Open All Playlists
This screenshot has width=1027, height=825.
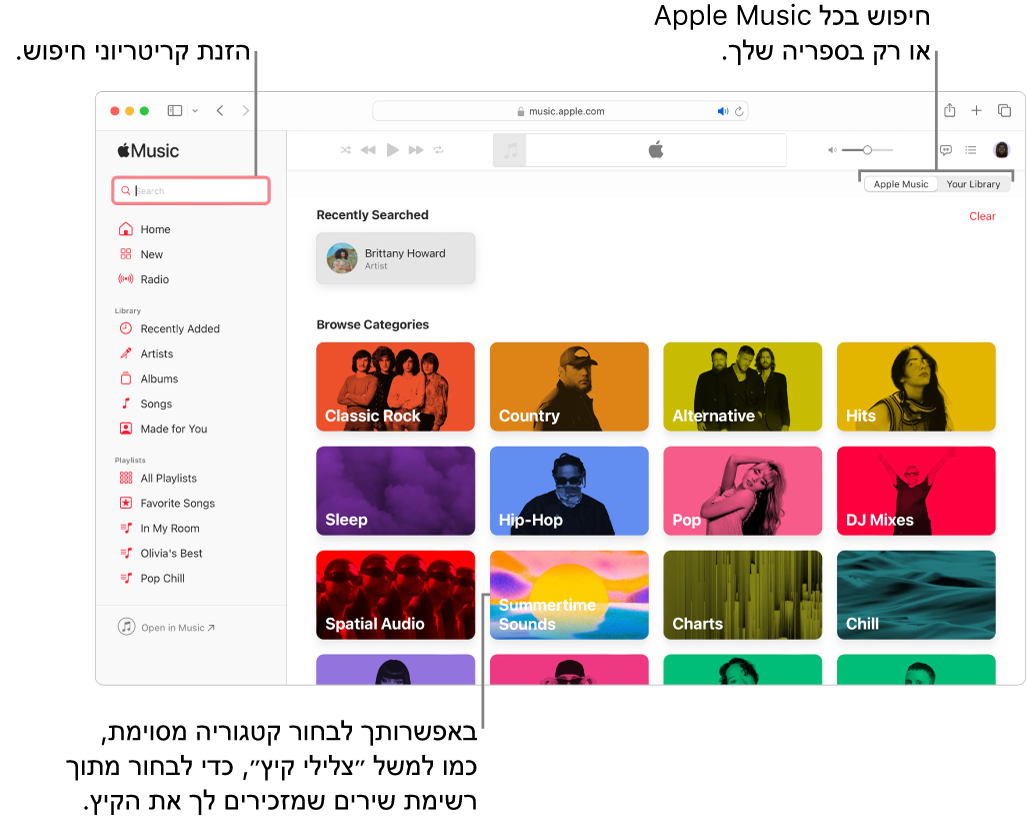click(x=157, y=478)
